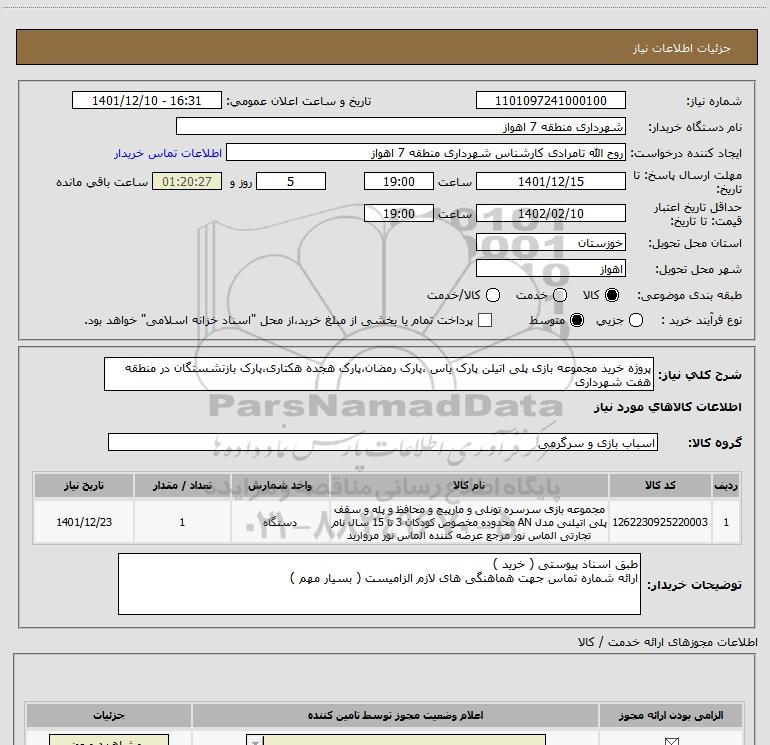Viewport: 770px width, 745px height.
Task: Open the اطلاعات تماس خریدار link
Action: pos(168,153)
